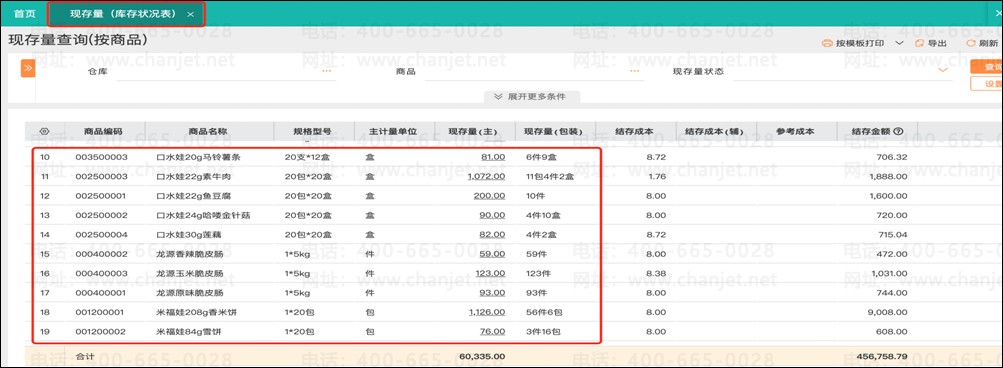Click the 仓库 input field
The width and height of the screenshot is (1003, 368).
pos(225,72)
